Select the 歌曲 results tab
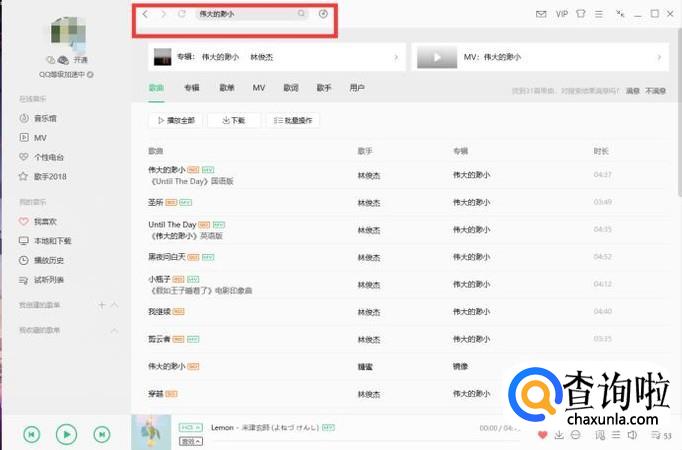Viewport: 682px width, 450px height. (156, 88)
